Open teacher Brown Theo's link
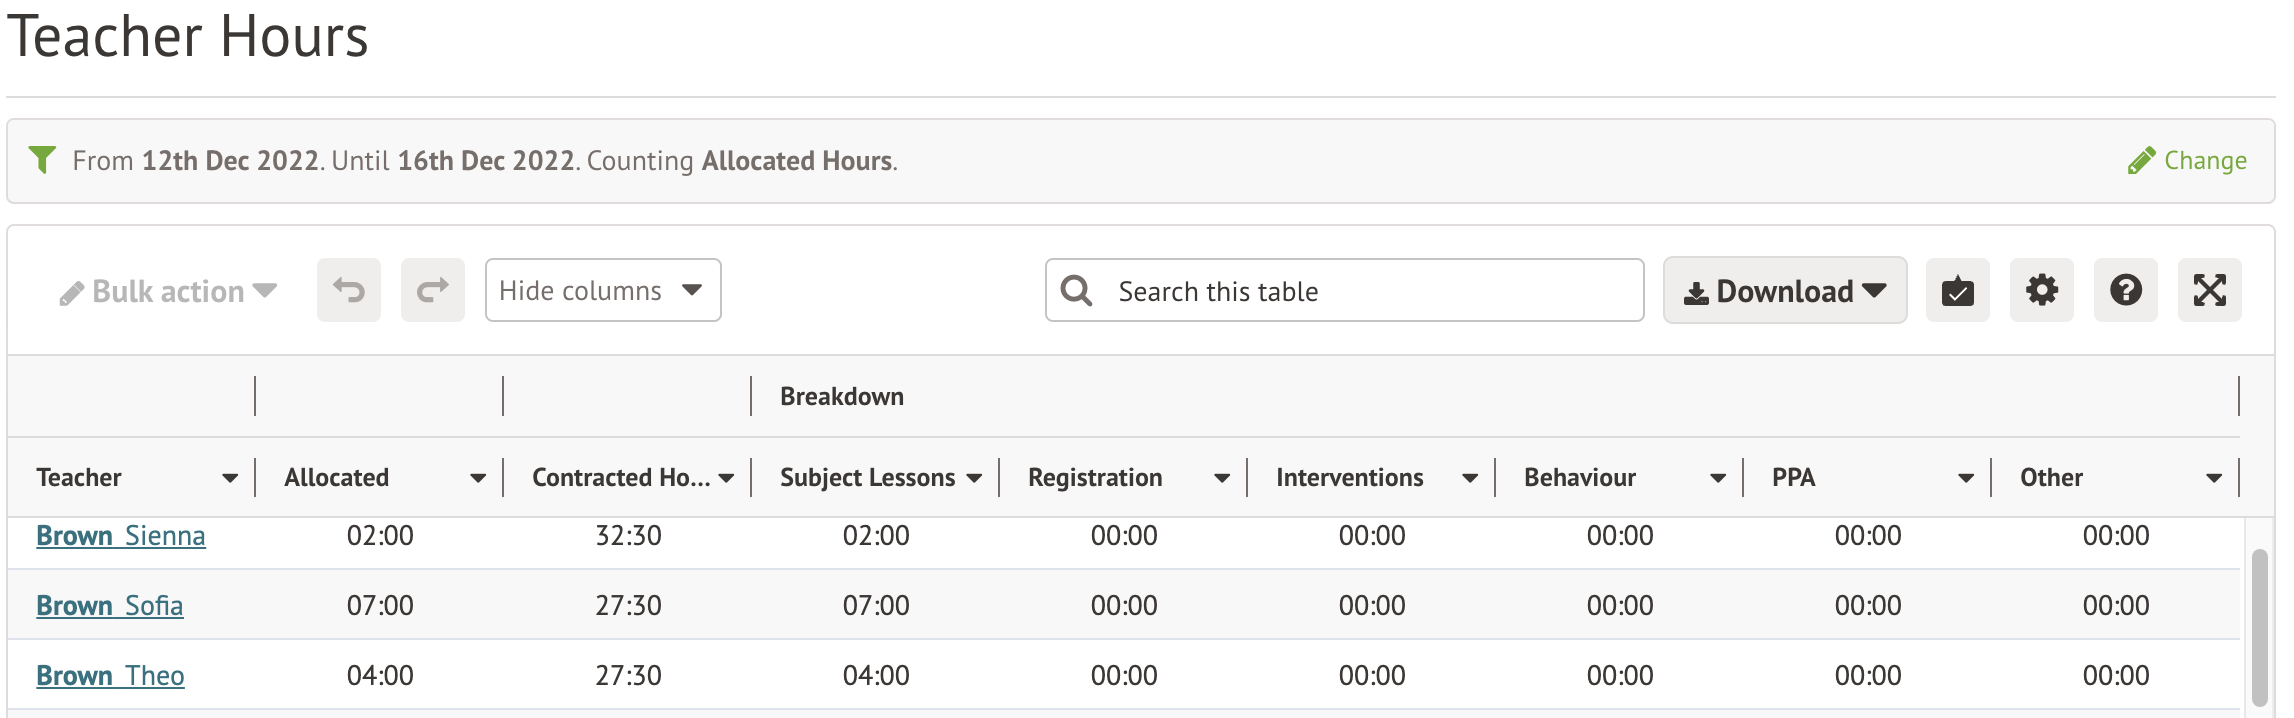2294x718 pixels. [110, 675]
